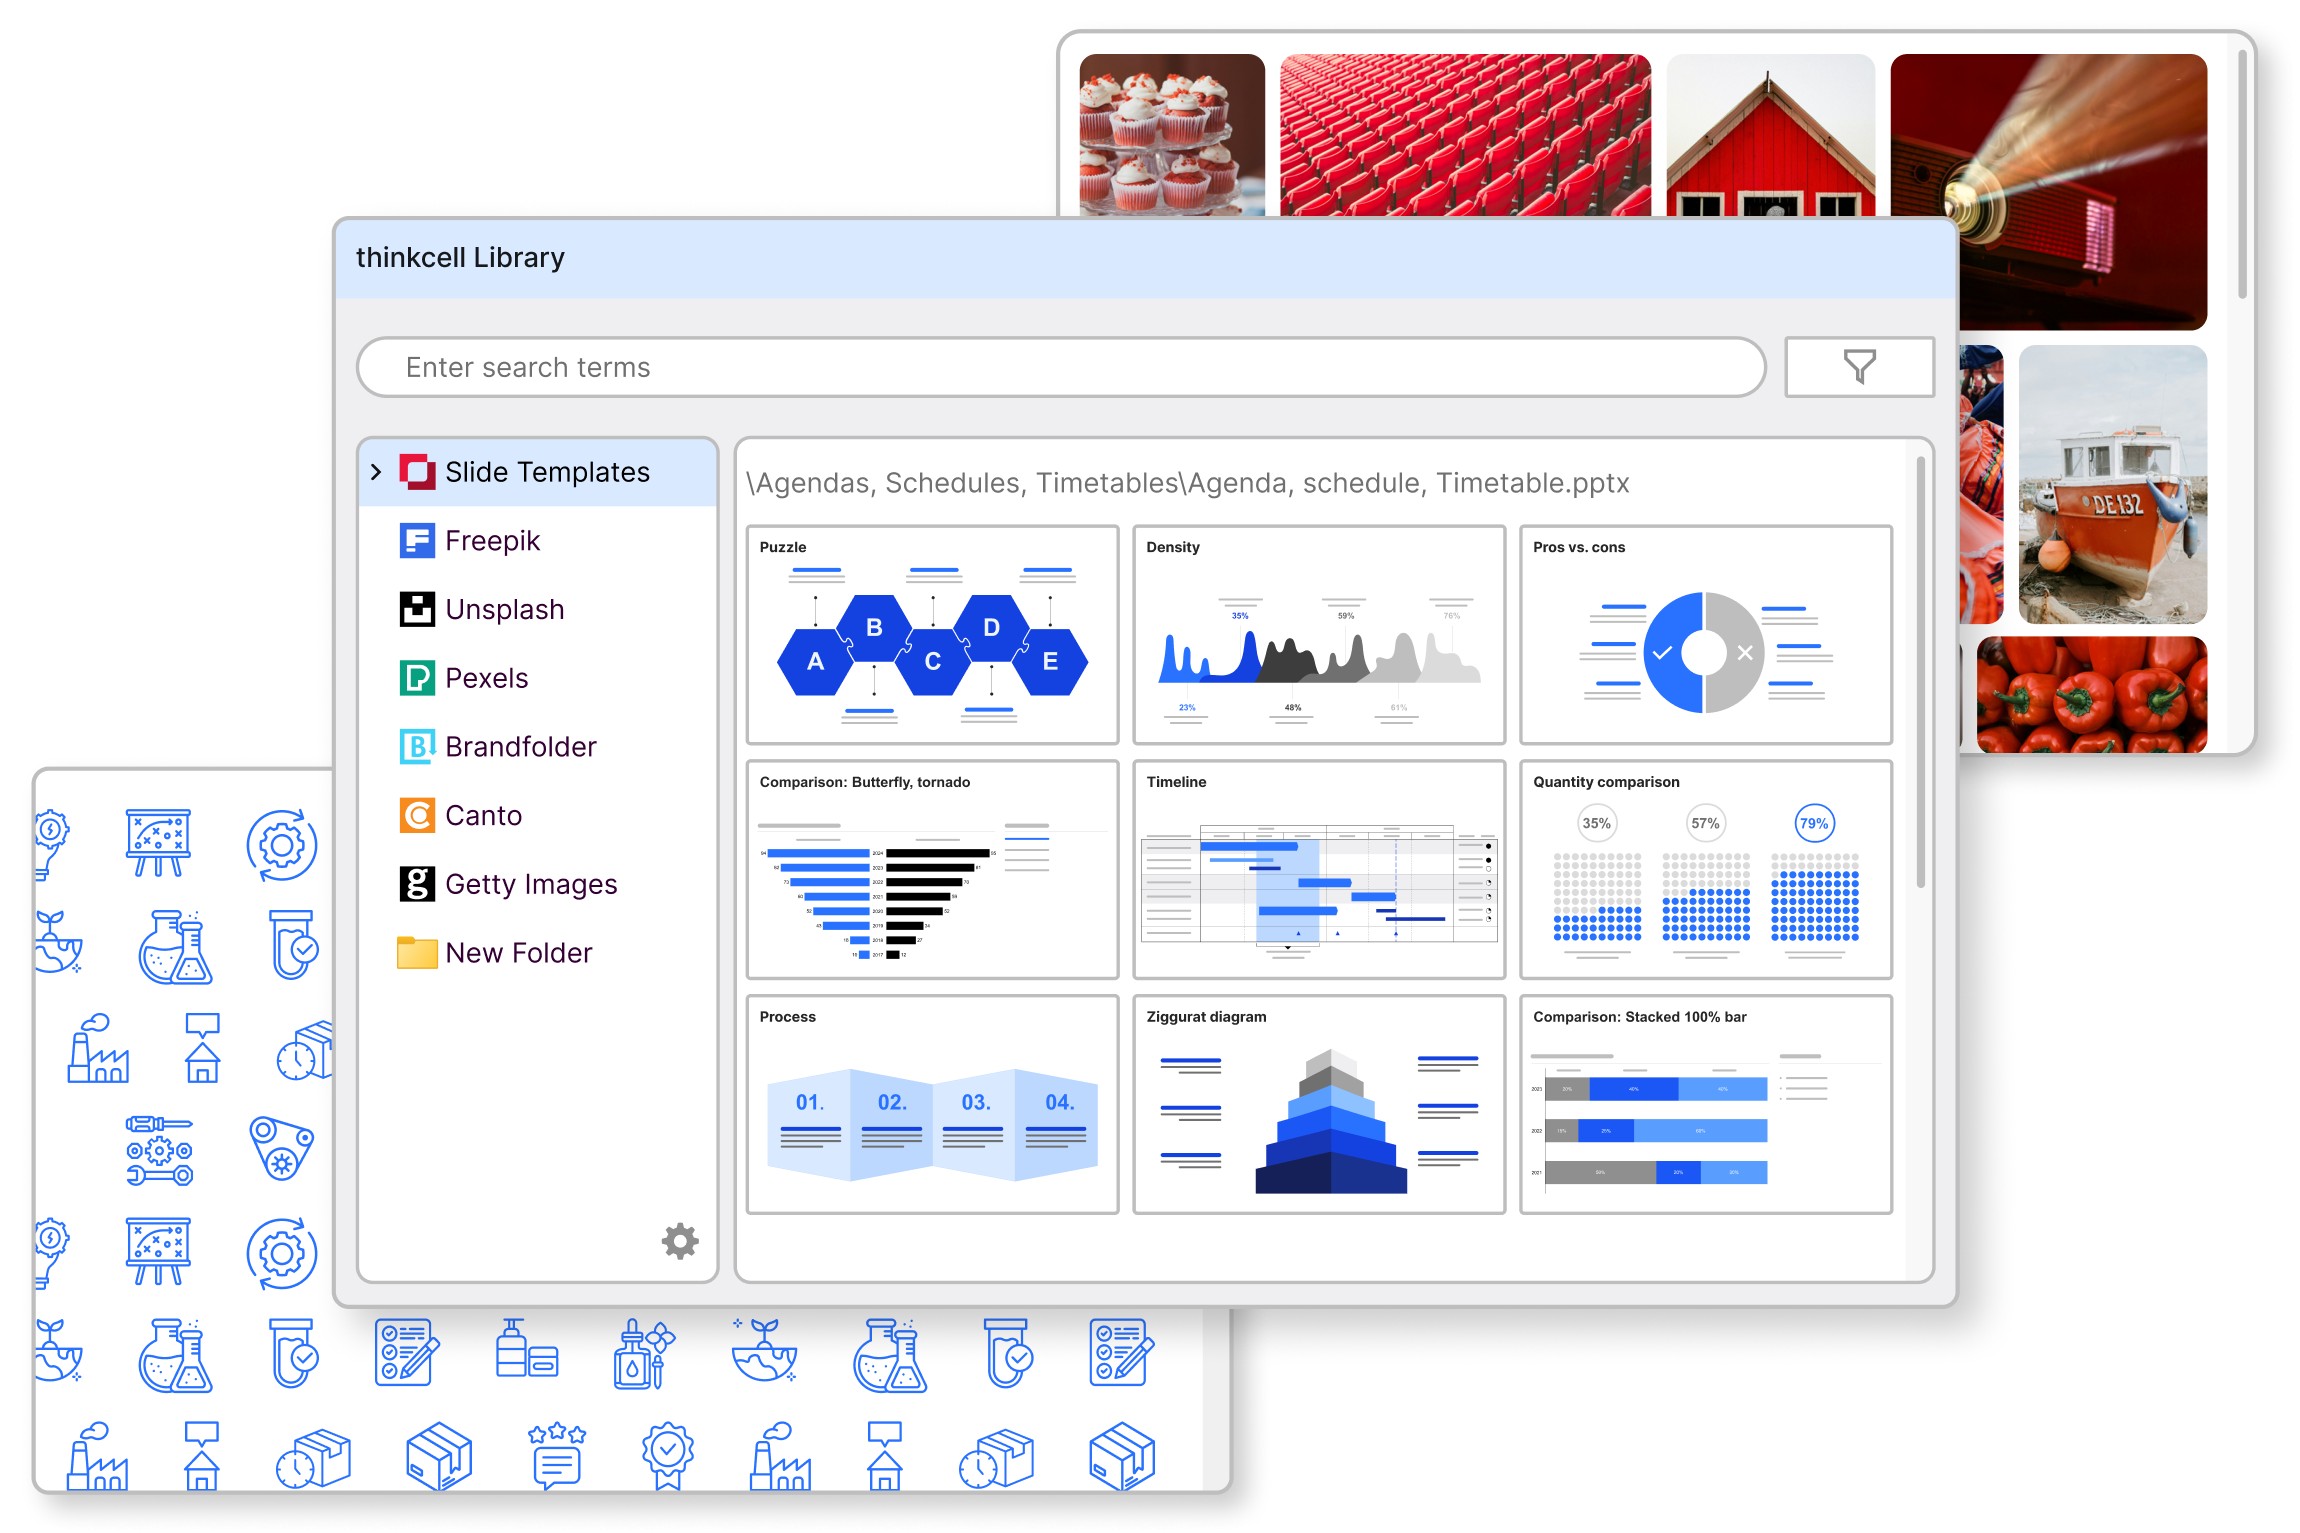Viewport: 2300px width, 1533px height.
Task: Select the Slide Templates entry
Action: click(x=538, y=472)
